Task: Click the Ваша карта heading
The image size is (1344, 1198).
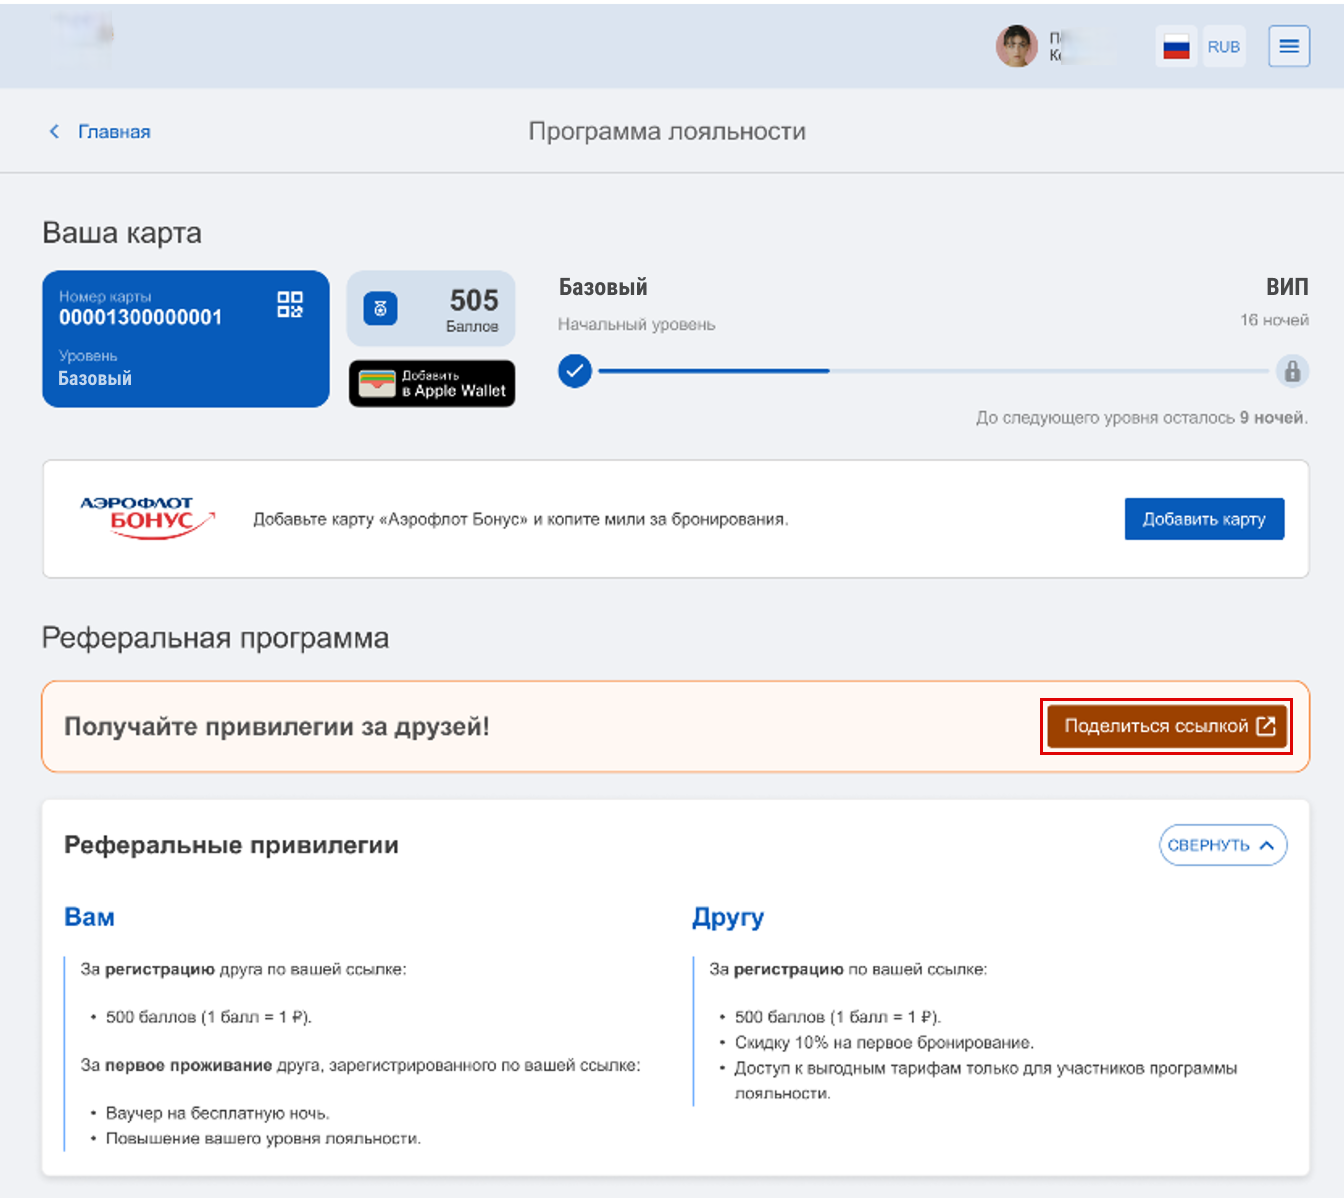Action: [x=122, y=233]
